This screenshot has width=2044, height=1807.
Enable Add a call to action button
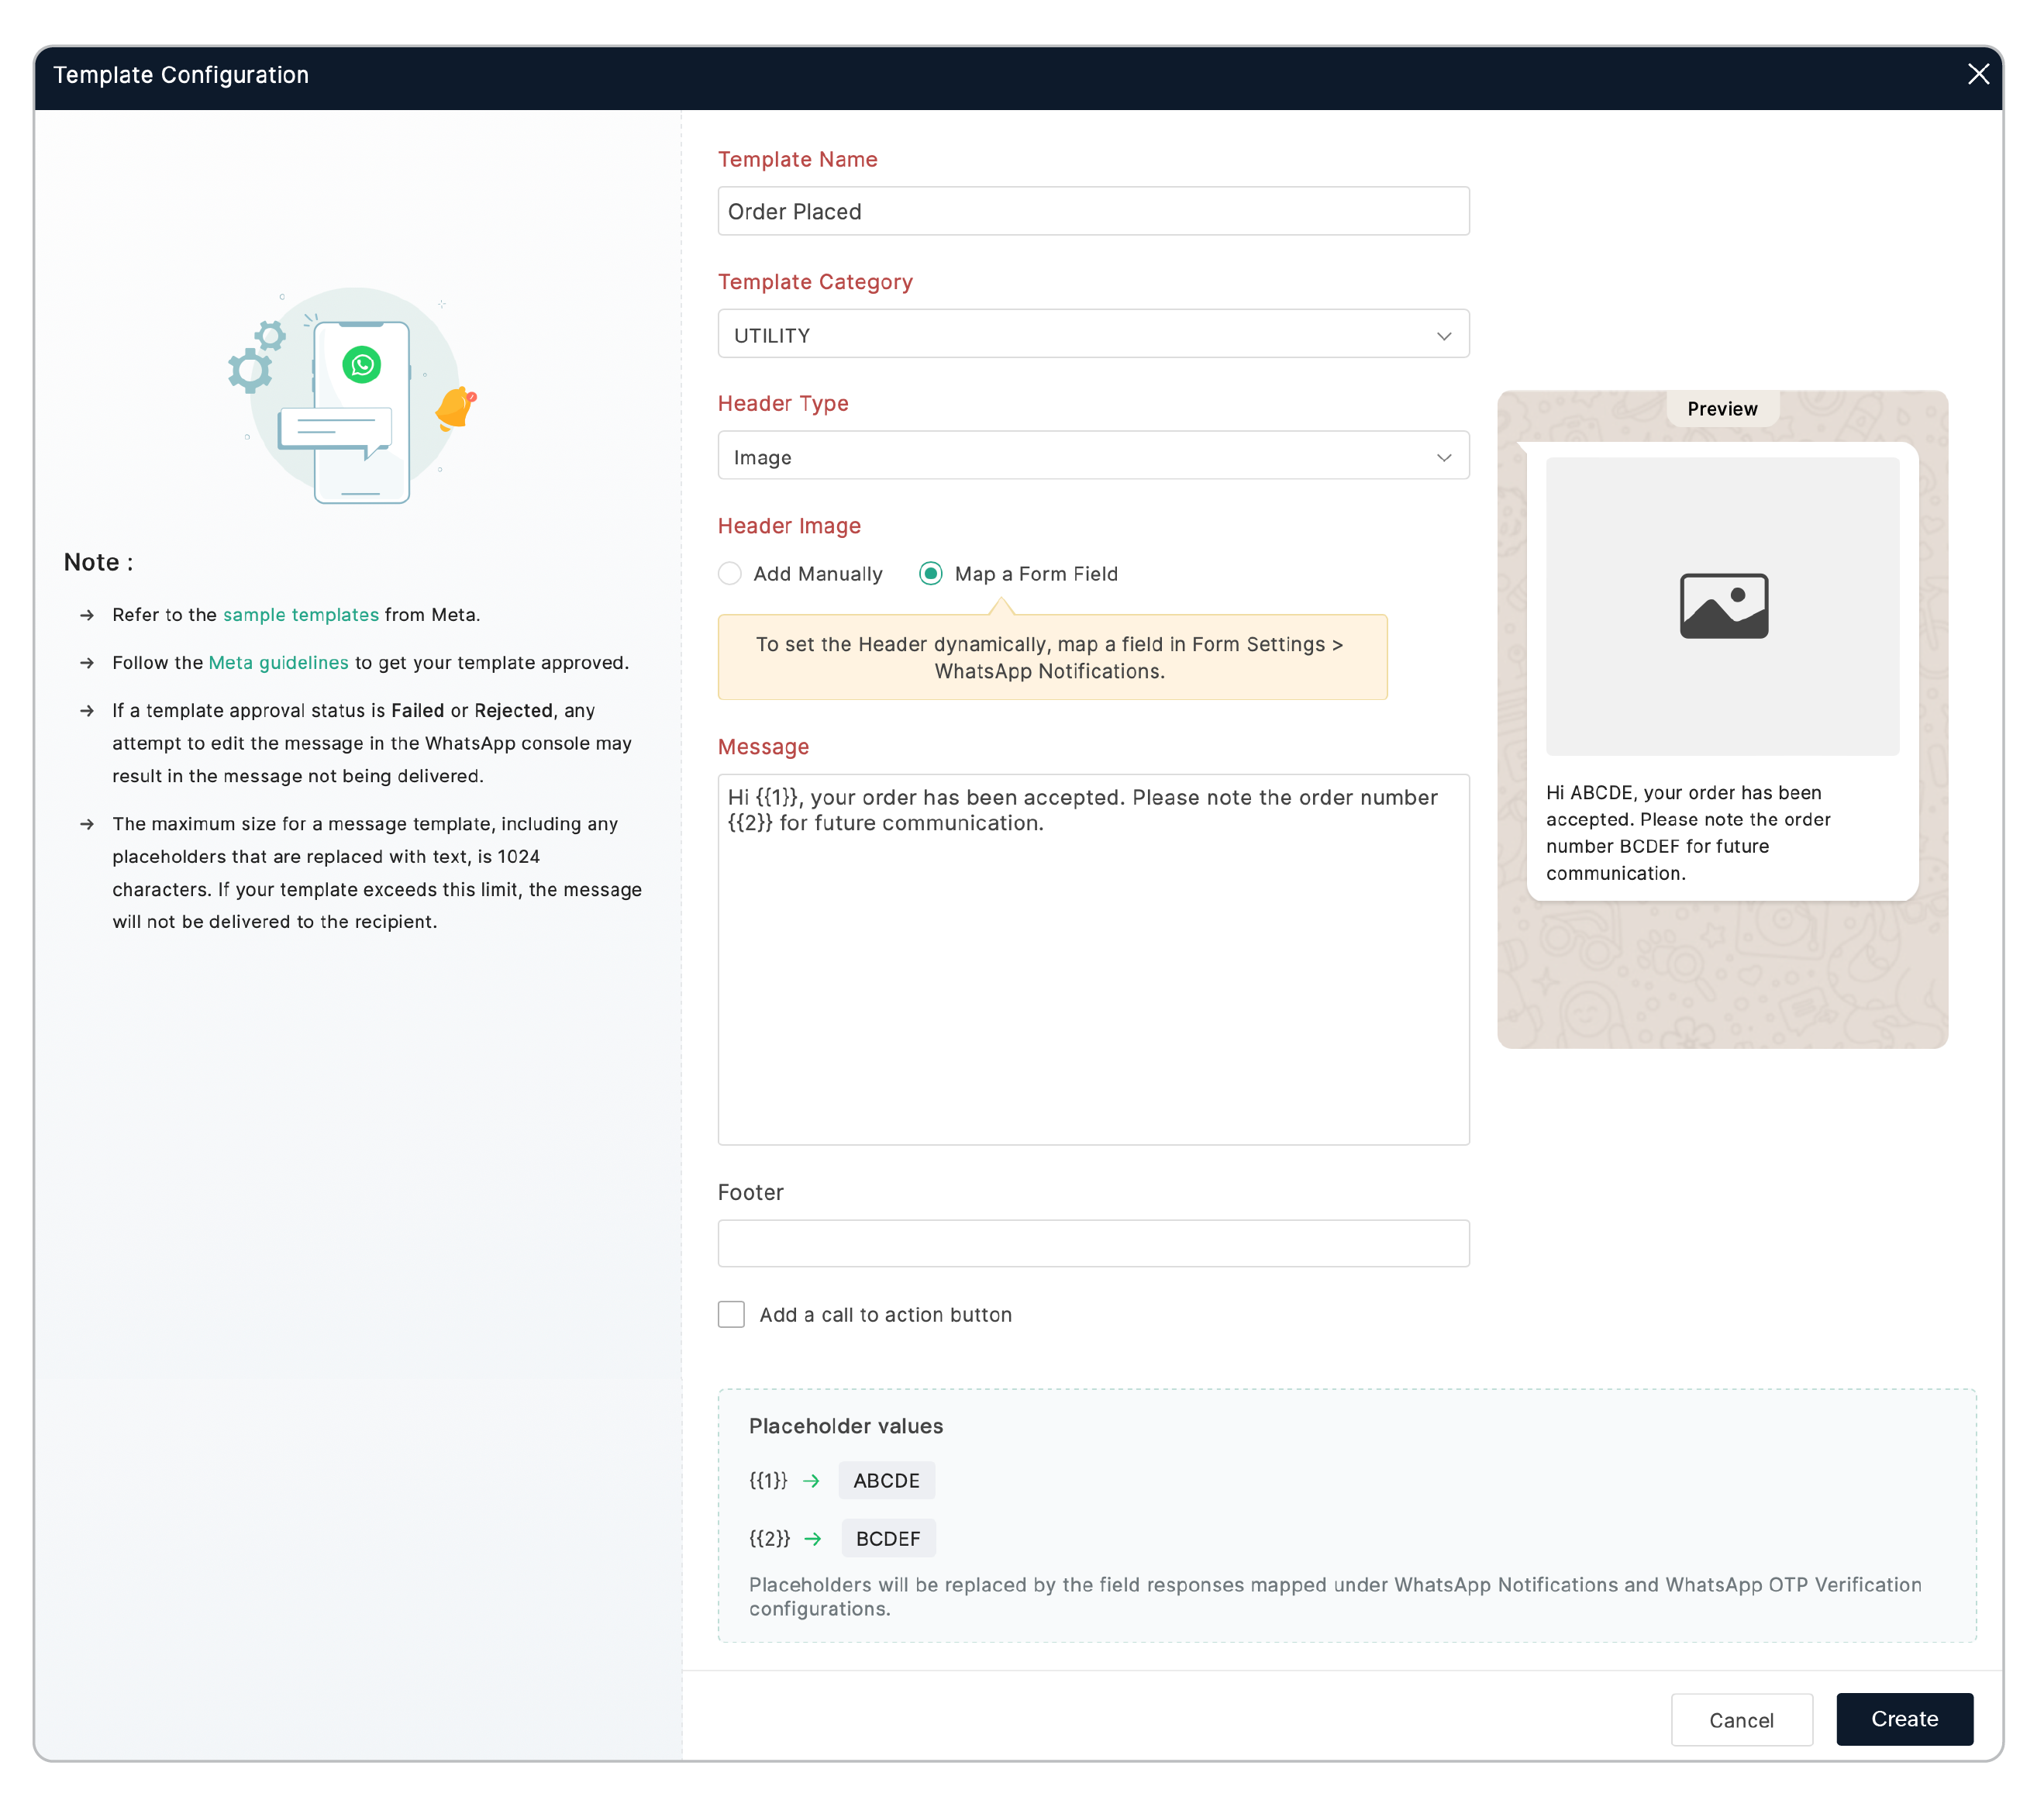[x=731, y=1315]
